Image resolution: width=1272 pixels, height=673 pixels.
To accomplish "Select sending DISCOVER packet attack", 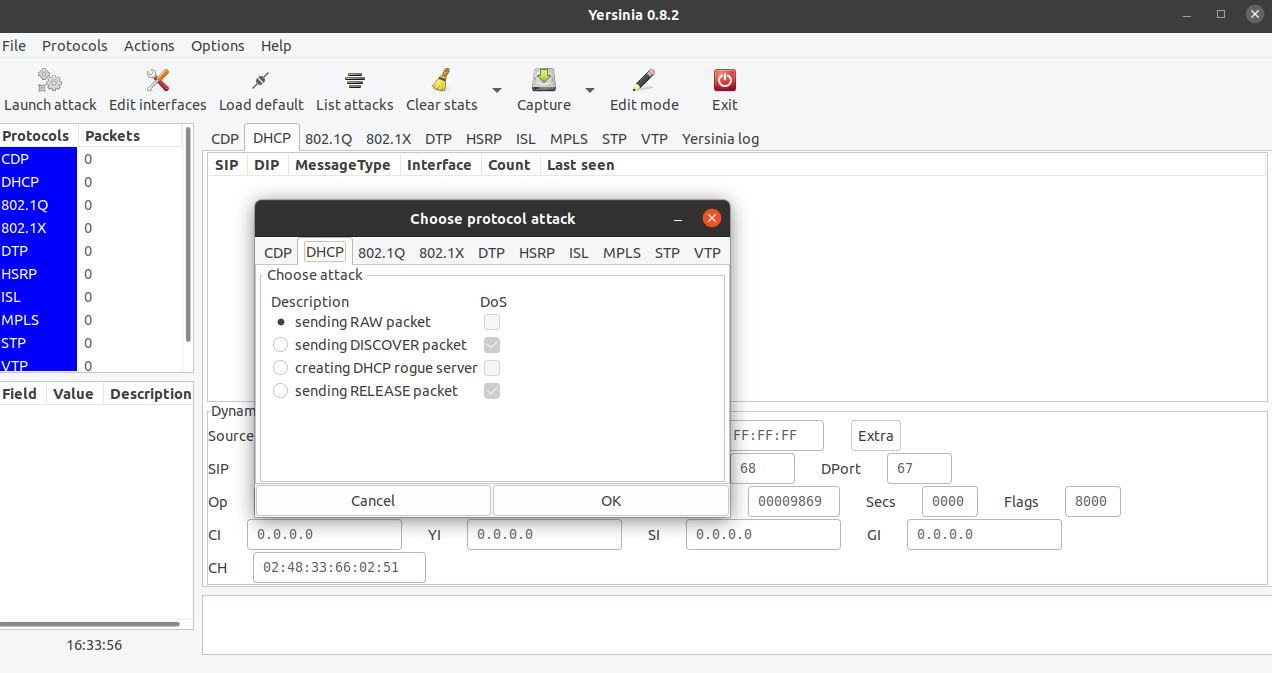I will pos(281,345).
